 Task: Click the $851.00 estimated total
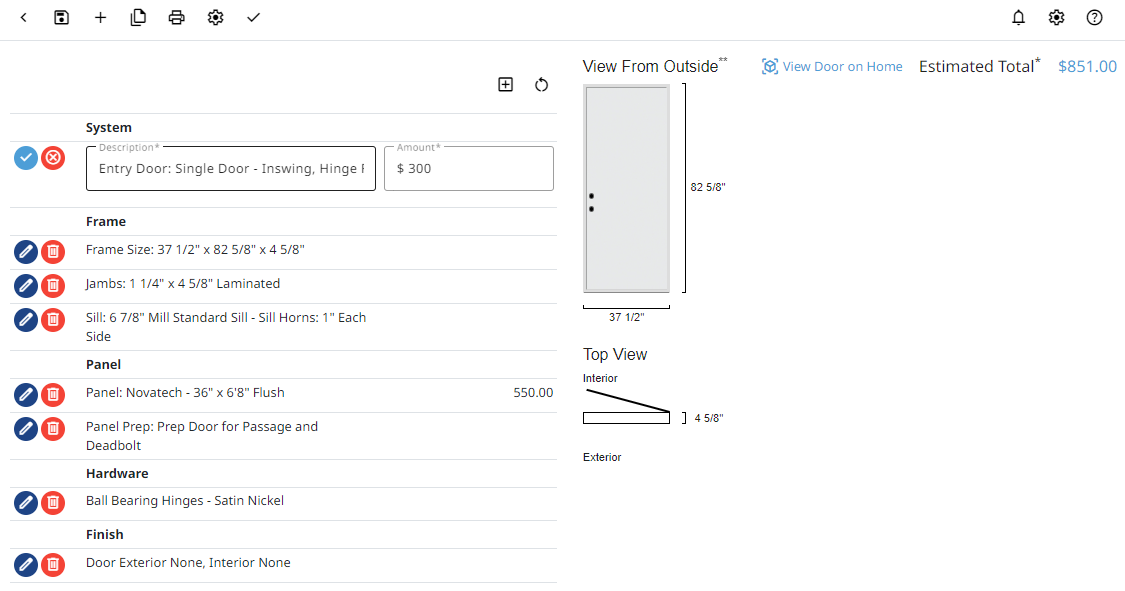[x=1088, y=67]
